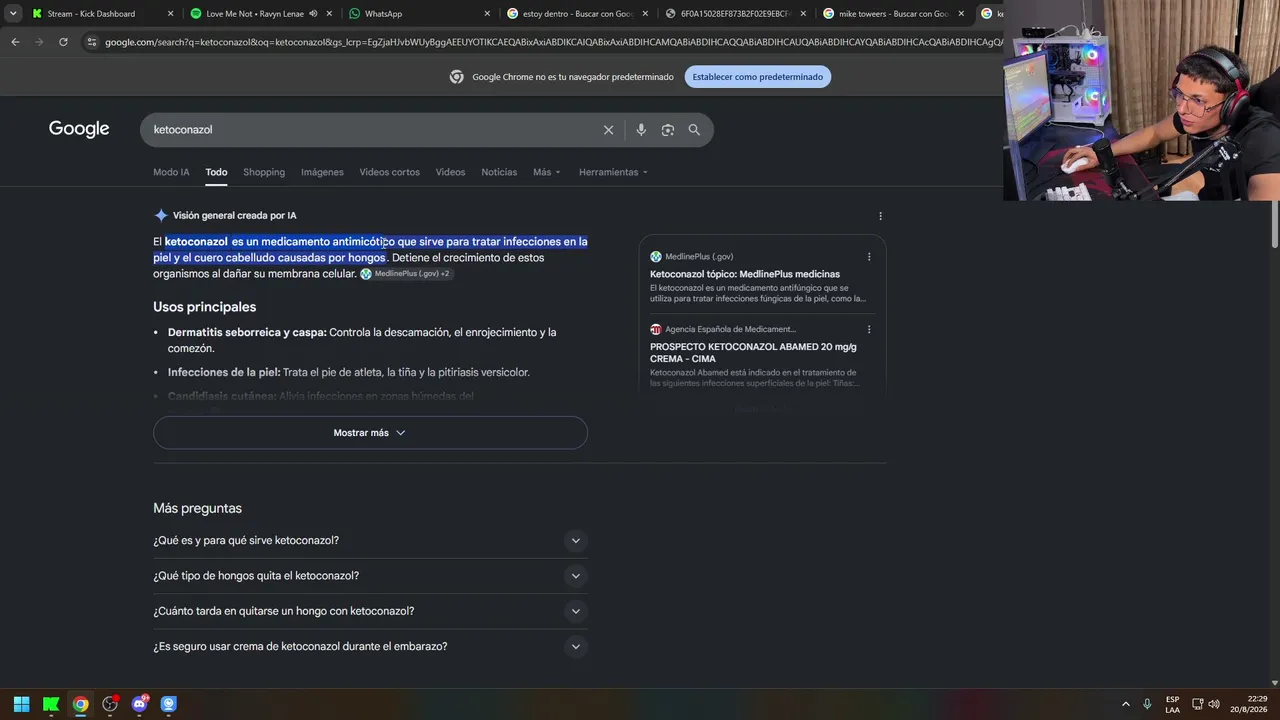Switch the ESP LAA keyboard language
Viewport: 1280px width, 720px height.
click(1172, 704)
